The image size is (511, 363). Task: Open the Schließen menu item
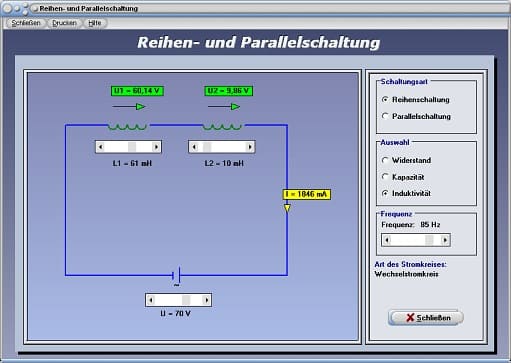click(26, 23)
